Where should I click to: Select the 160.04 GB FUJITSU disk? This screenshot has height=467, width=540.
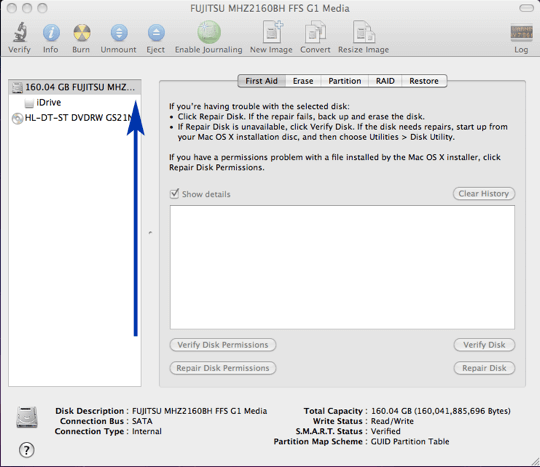click(75, 87)
